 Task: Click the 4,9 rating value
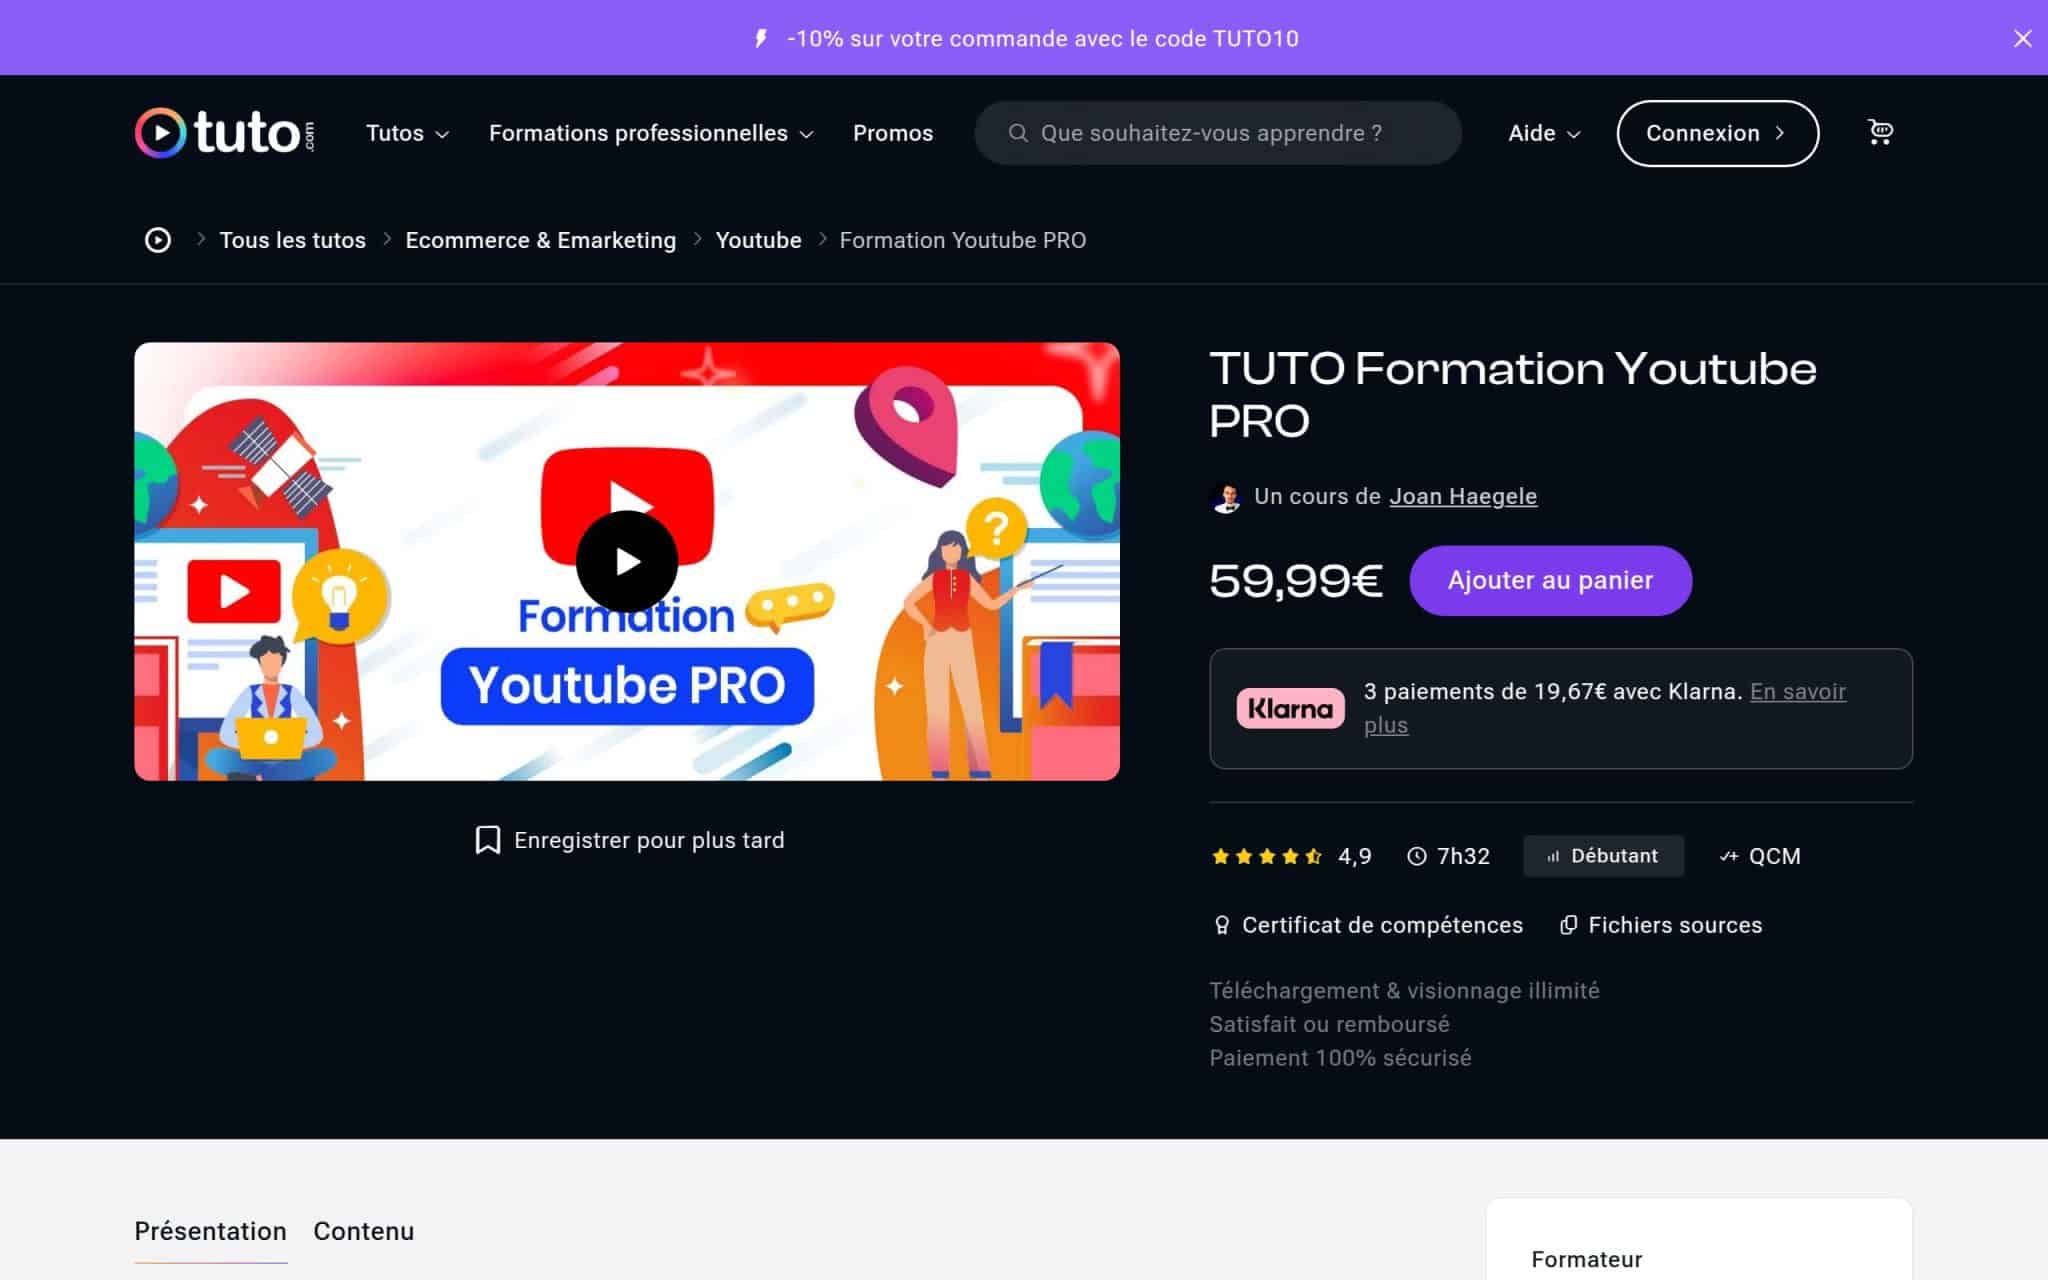(1354, 856)
